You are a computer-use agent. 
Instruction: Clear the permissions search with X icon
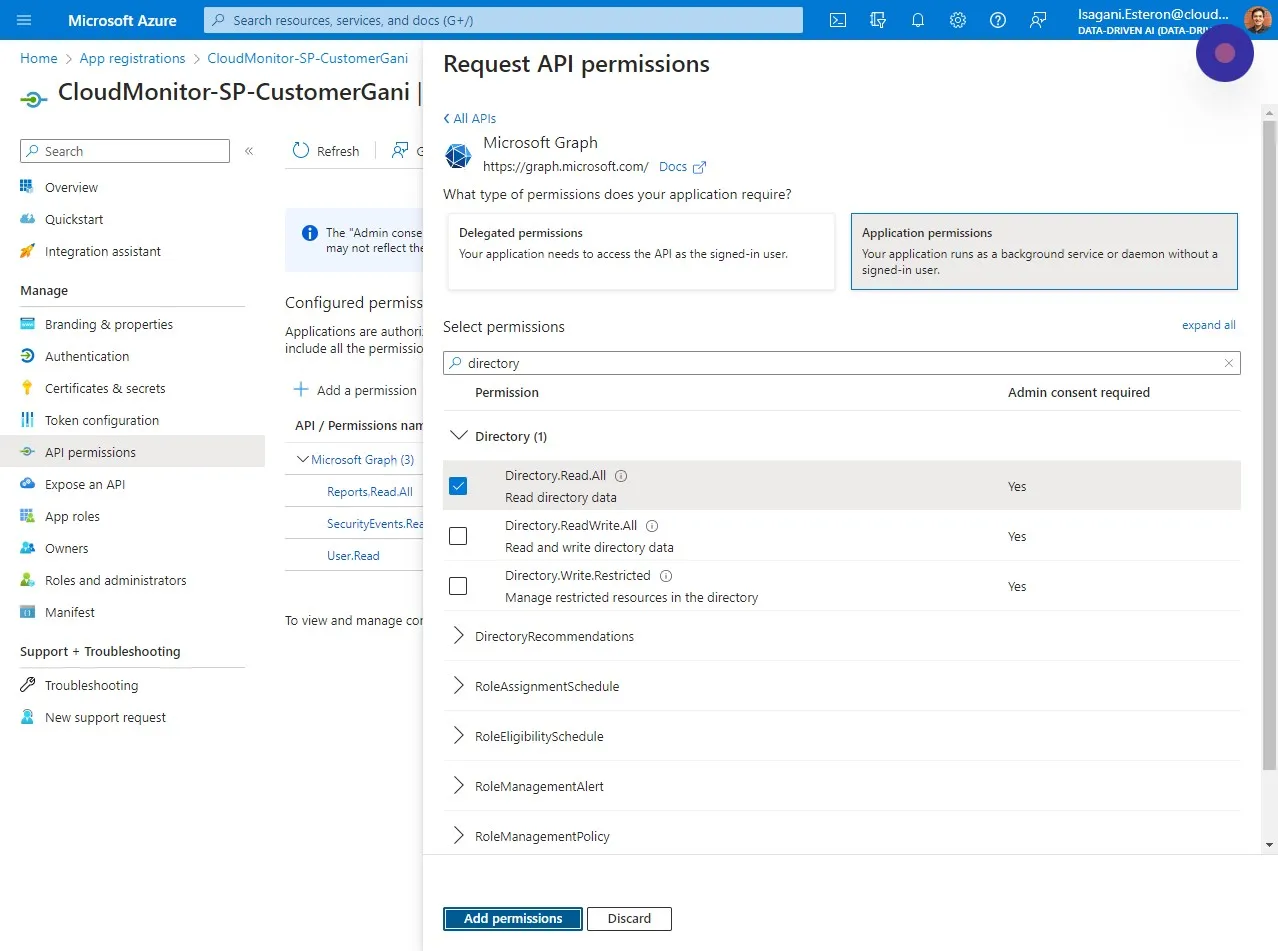[x=1229, y=363]
